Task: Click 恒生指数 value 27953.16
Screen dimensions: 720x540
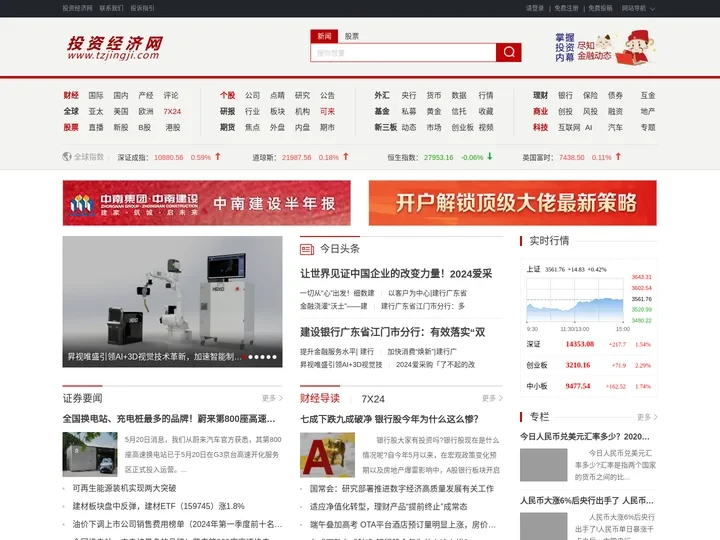Action: pos(439,158)
